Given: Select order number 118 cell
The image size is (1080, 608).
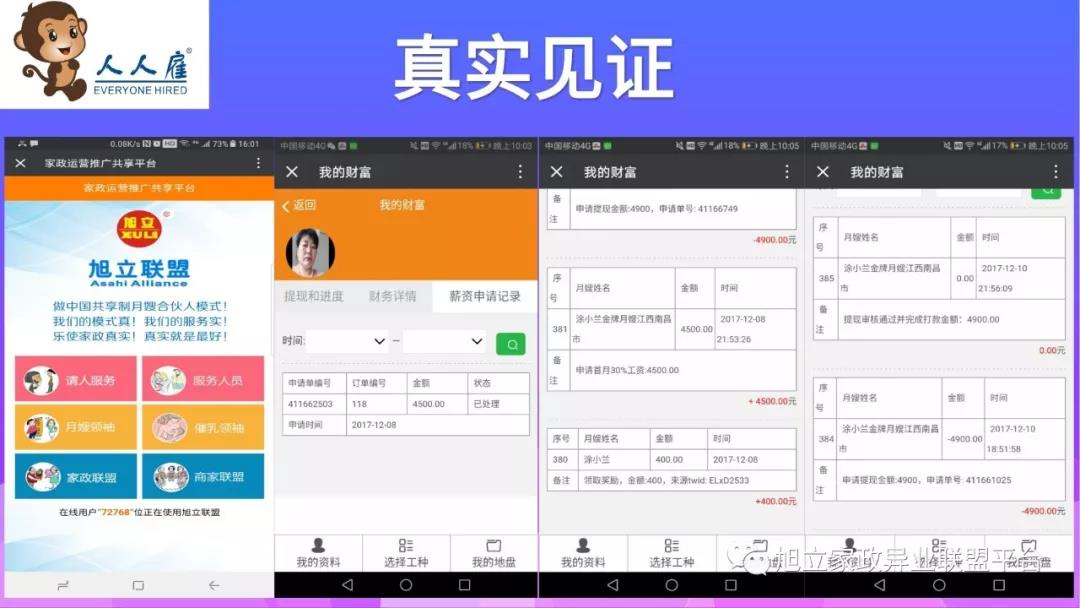Looking at the screenshot, I should tap(376, 404).
